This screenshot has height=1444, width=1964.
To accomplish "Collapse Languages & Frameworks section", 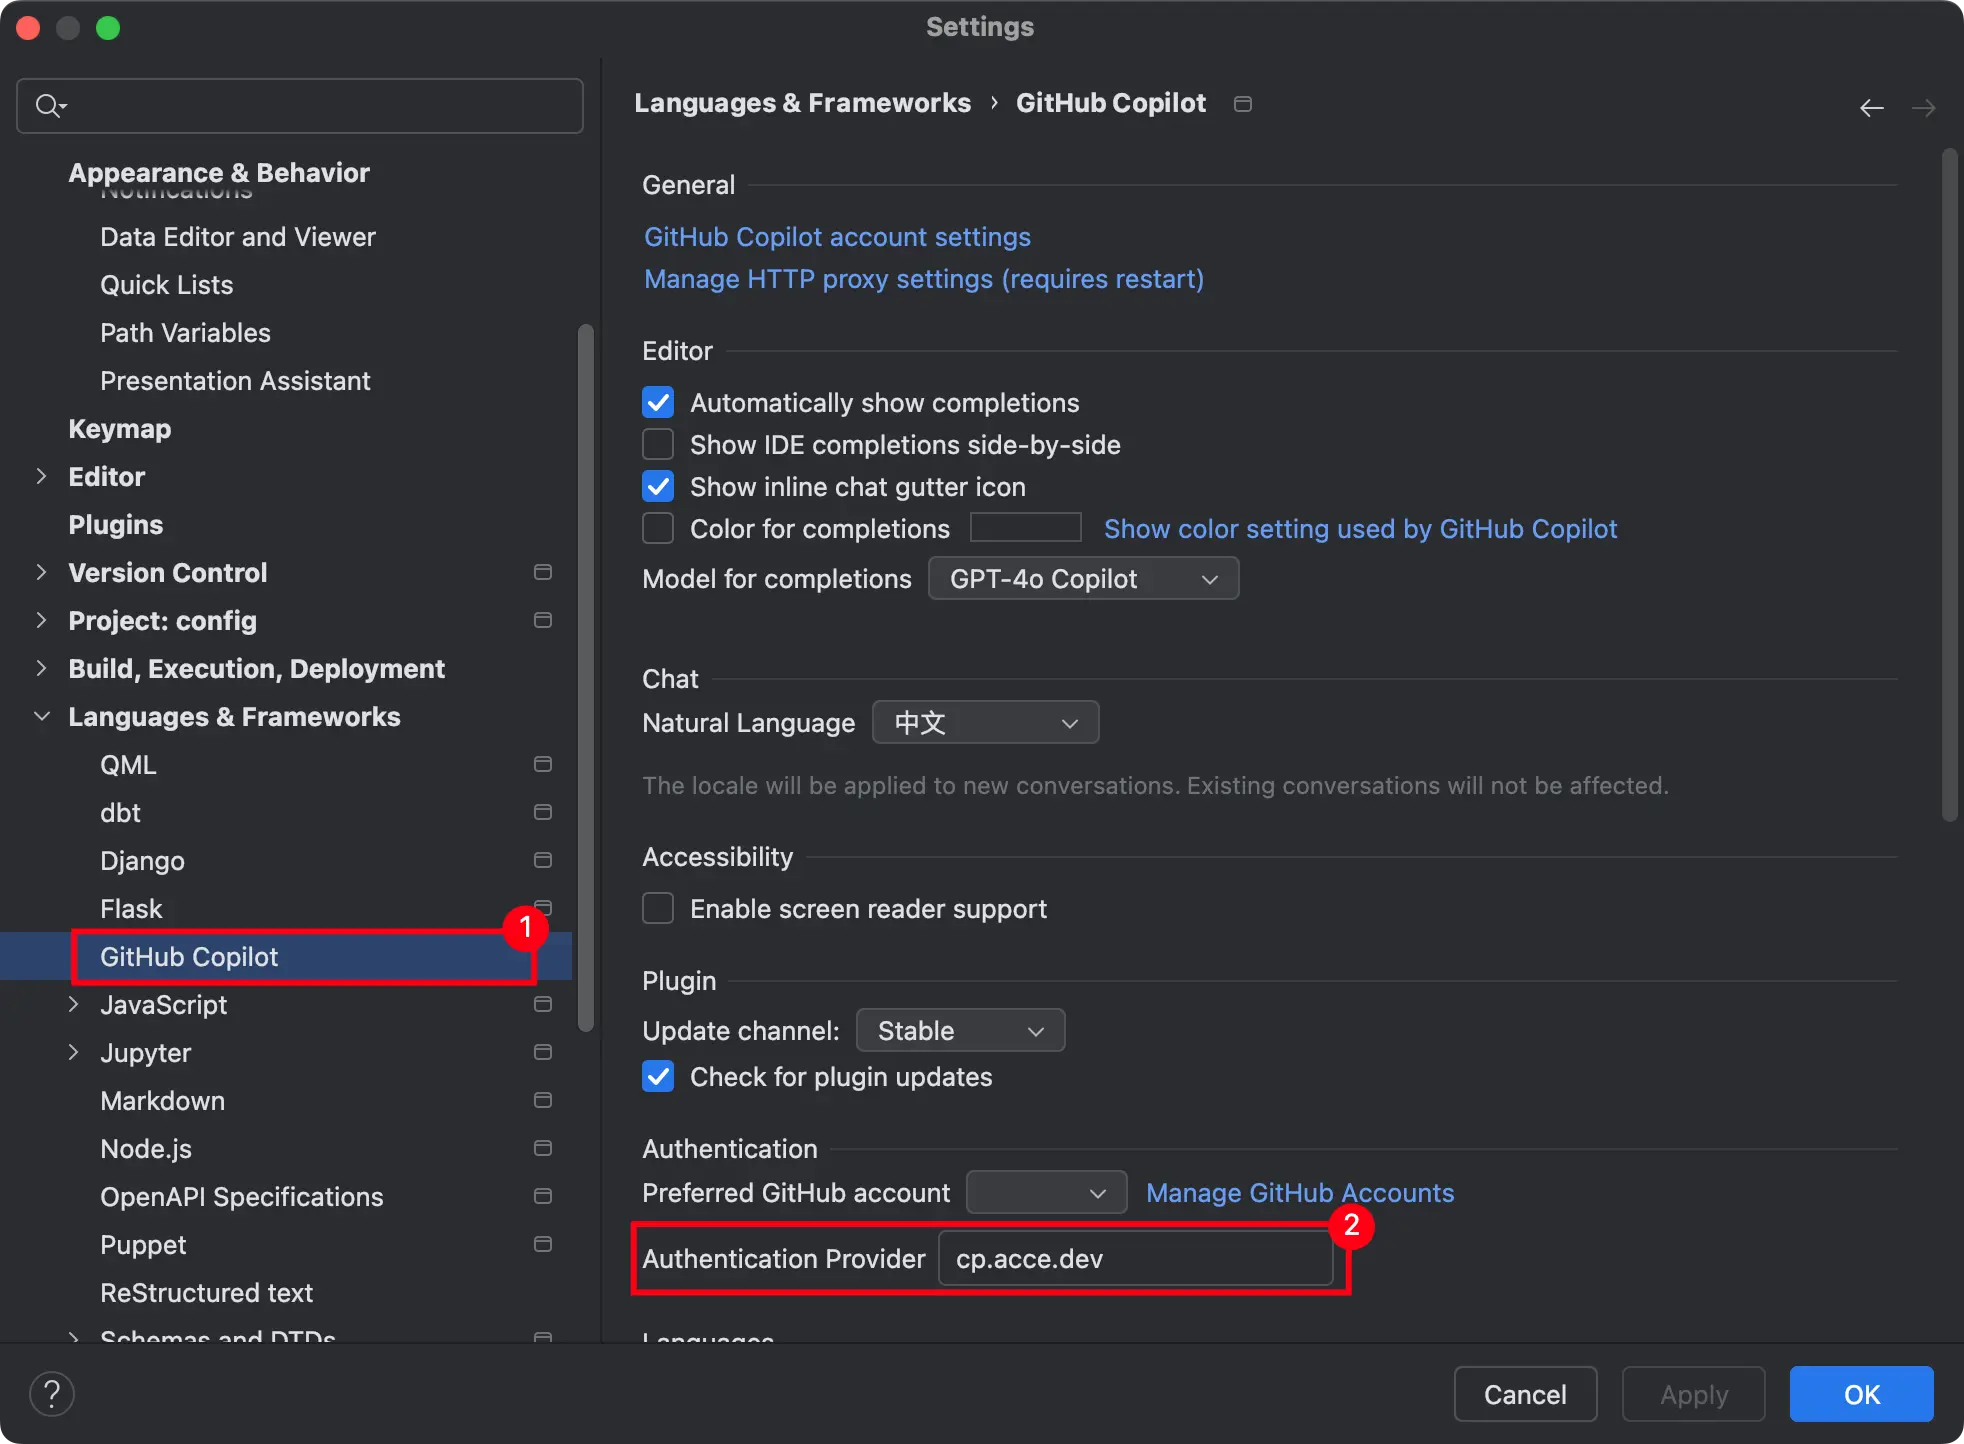I will [41, 716].
